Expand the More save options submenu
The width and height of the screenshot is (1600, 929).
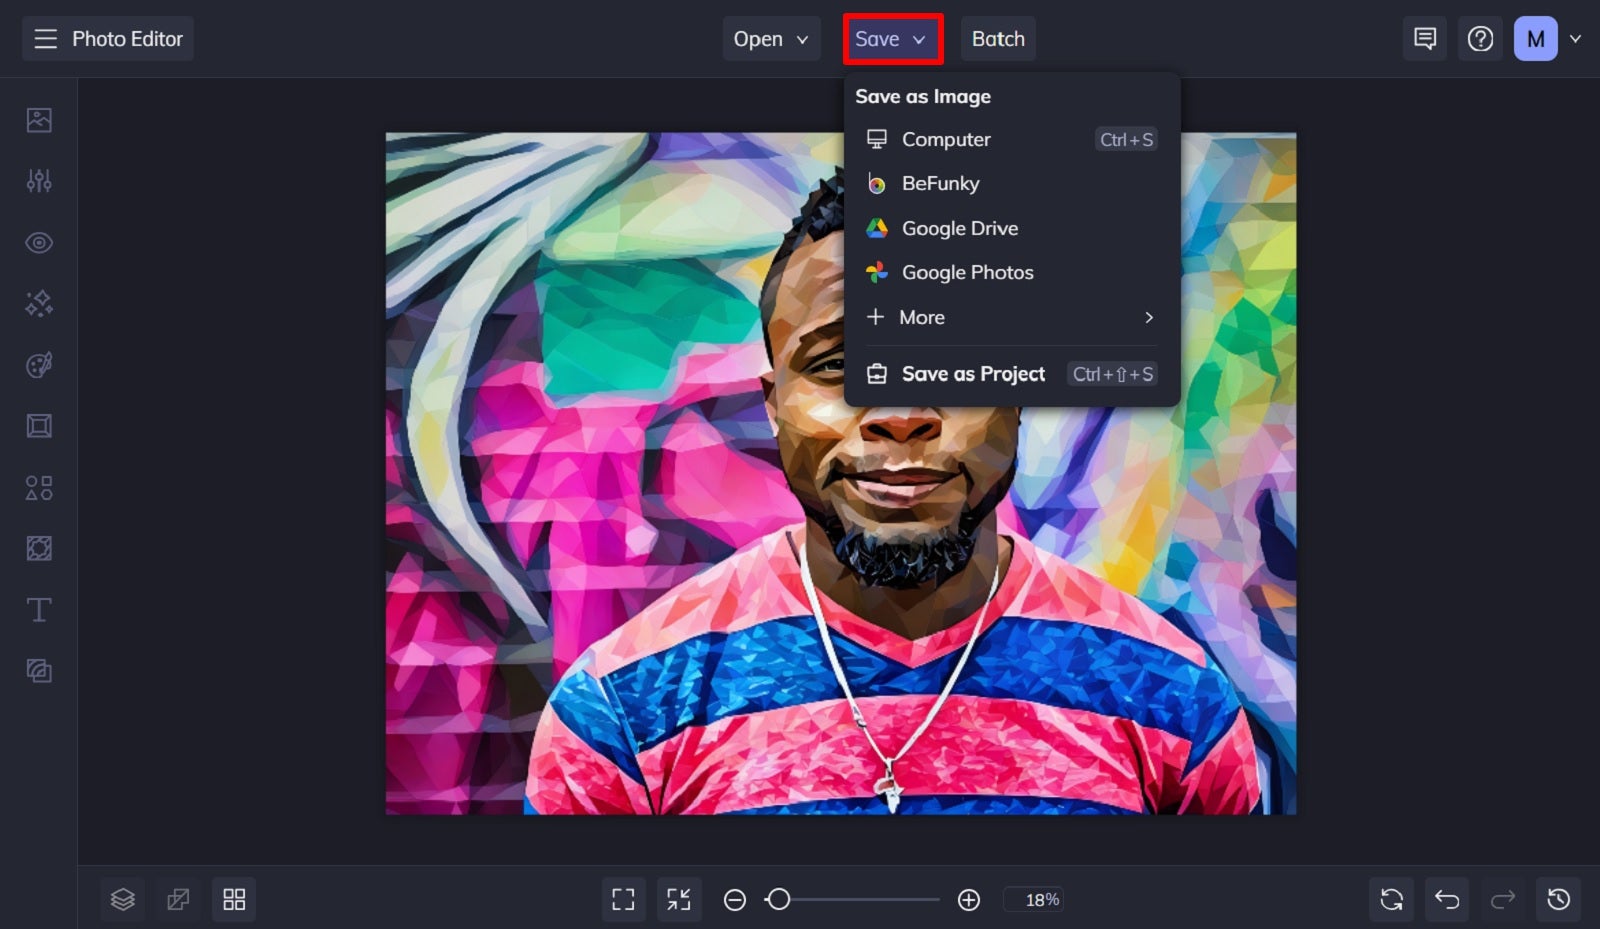[1009, 317]
